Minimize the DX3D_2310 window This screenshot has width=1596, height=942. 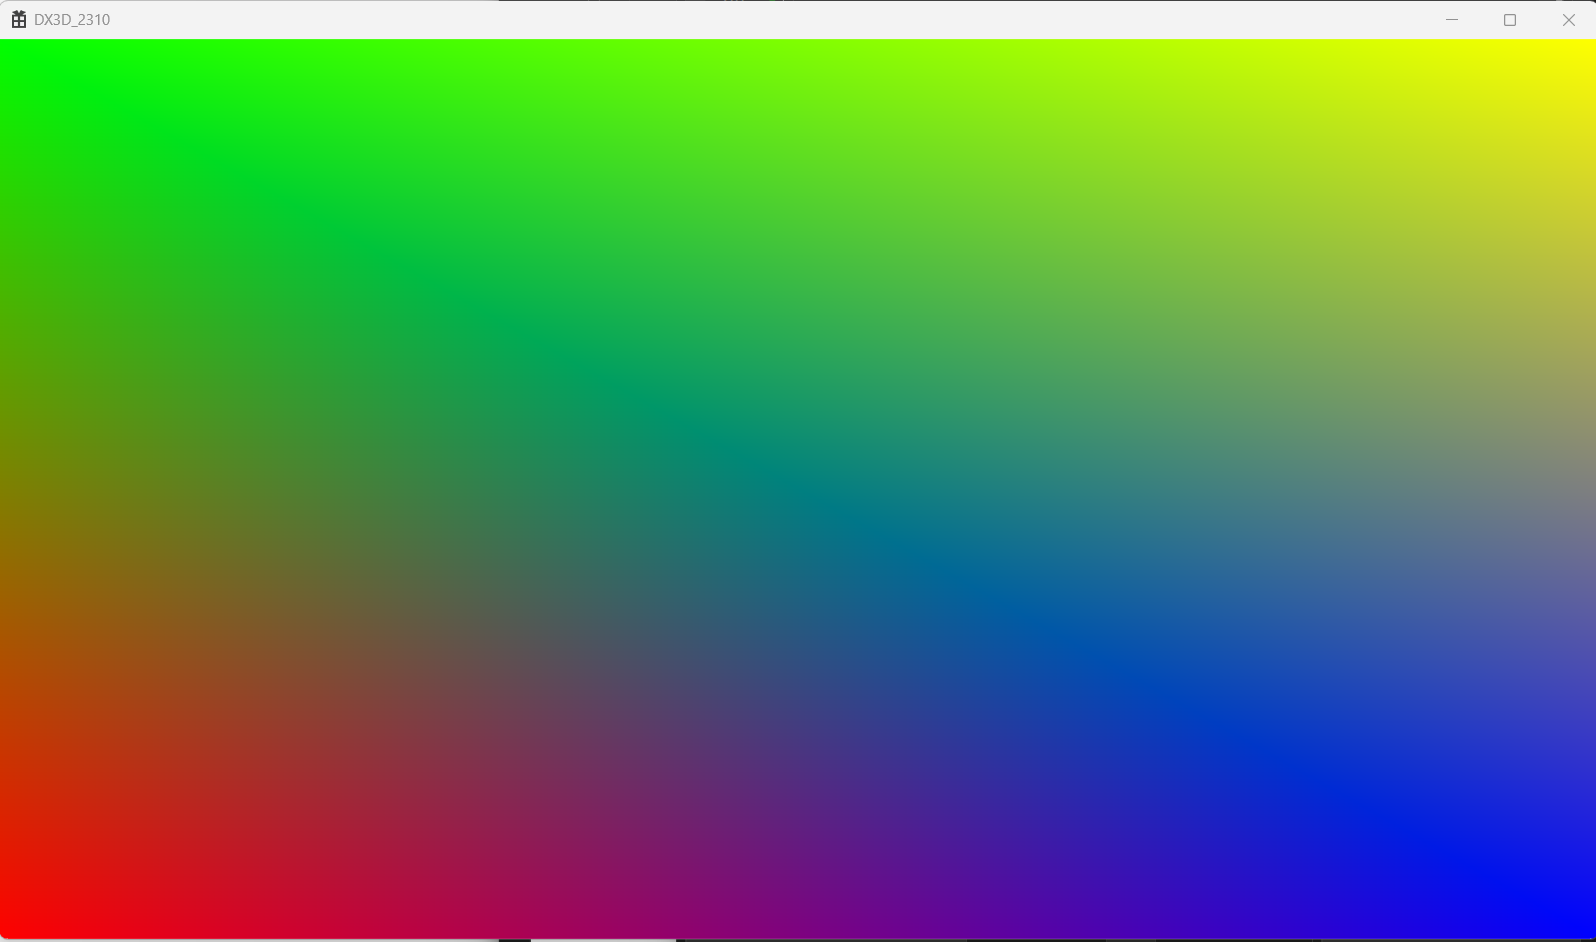pyautogui.click(x=1452, y=20)
